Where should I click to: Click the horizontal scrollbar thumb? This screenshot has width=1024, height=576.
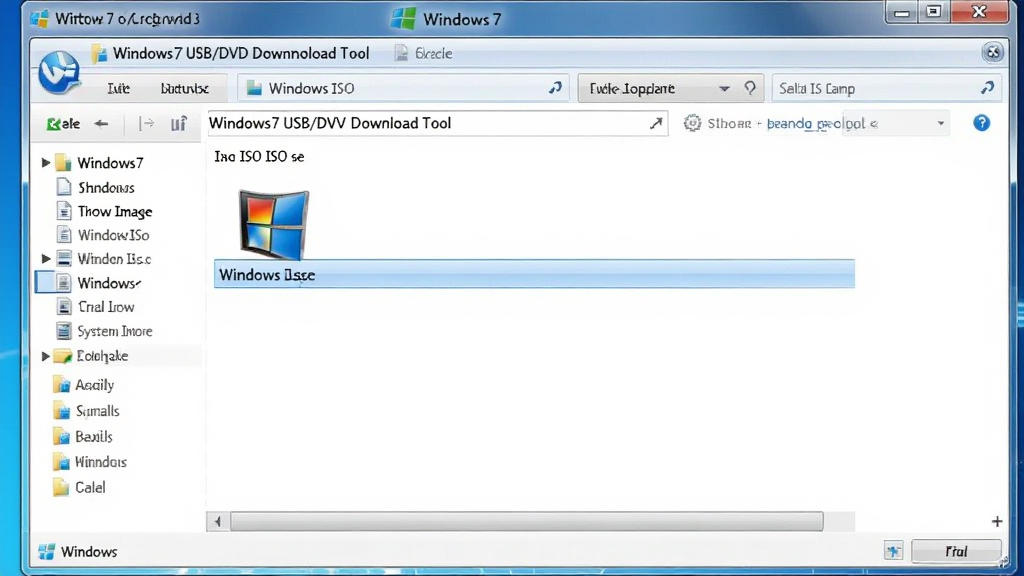(x=526, y=521)
